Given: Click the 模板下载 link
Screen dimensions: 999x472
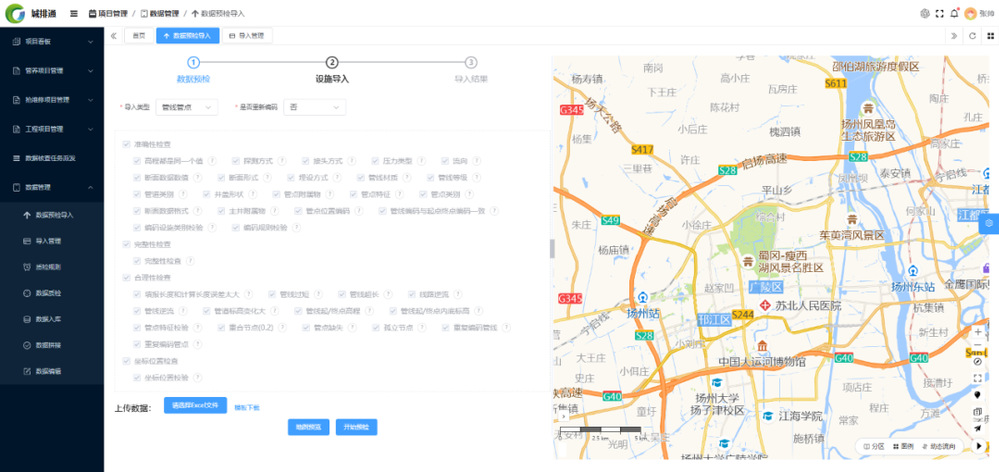Looking at the screenshot, I should pyautogui.click(x=247, y=407).
